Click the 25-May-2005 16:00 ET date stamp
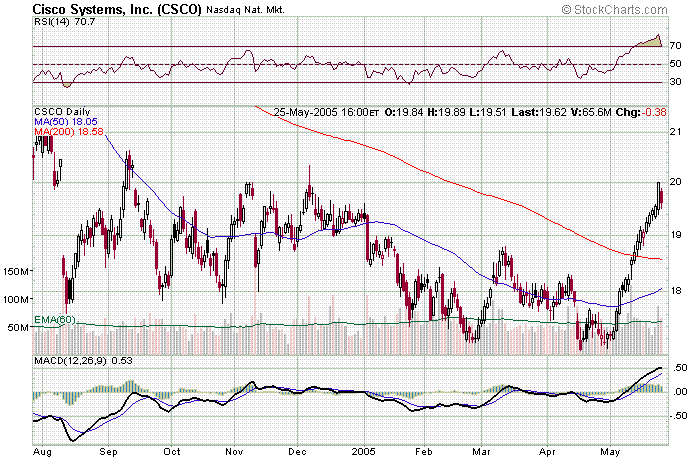 (x=326, y=112)
